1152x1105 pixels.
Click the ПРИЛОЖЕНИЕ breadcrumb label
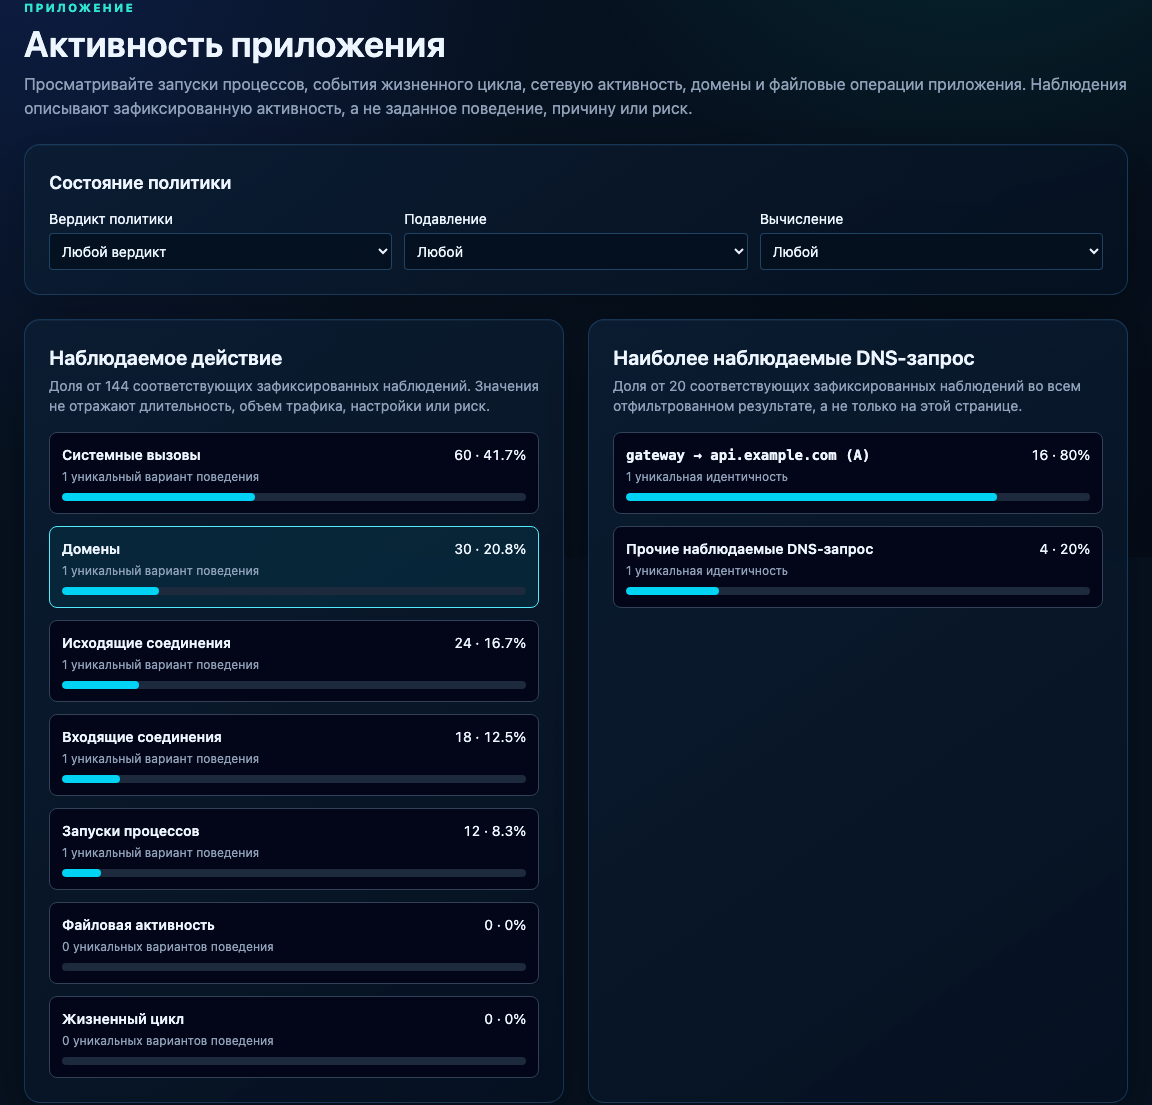(x=79, y=8)
